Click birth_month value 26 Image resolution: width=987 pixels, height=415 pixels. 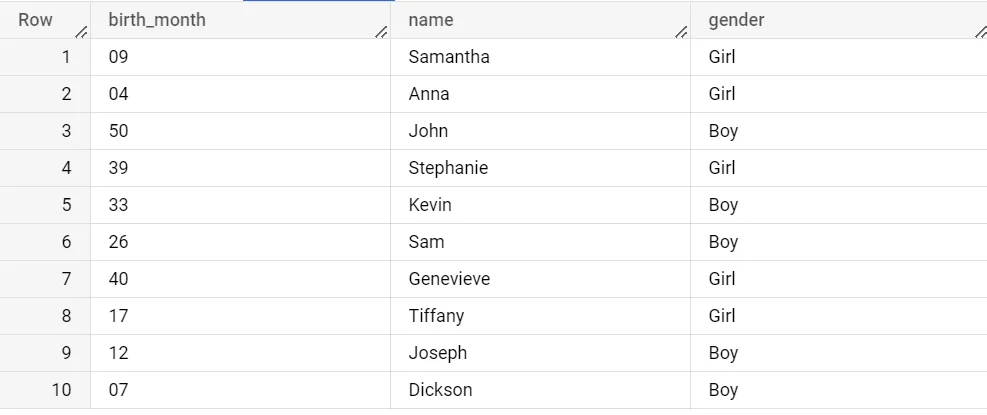tap(119, 242)
